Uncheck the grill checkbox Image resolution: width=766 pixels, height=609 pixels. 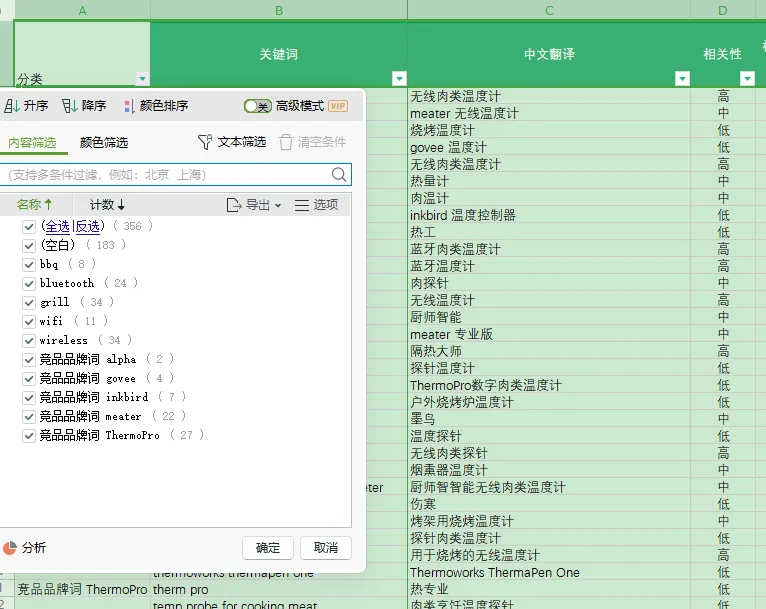[x=29, y=302]
